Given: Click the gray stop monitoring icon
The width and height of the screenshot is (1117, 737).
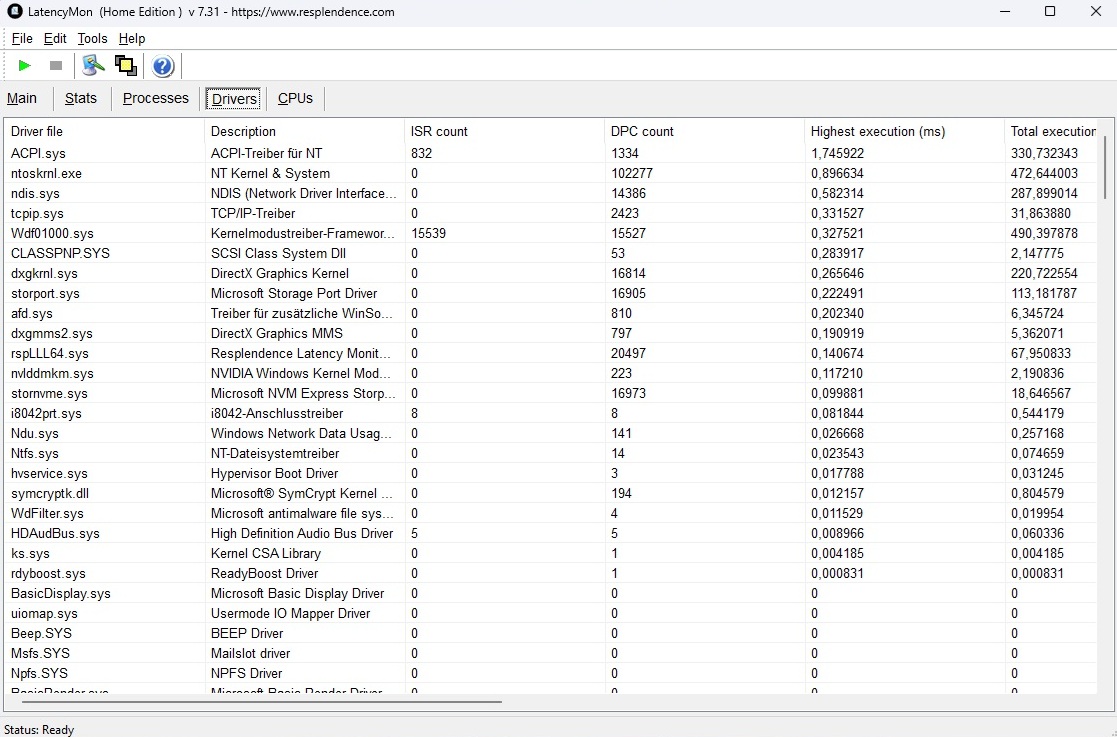Looking at the screenshot, I should [56, 66].
